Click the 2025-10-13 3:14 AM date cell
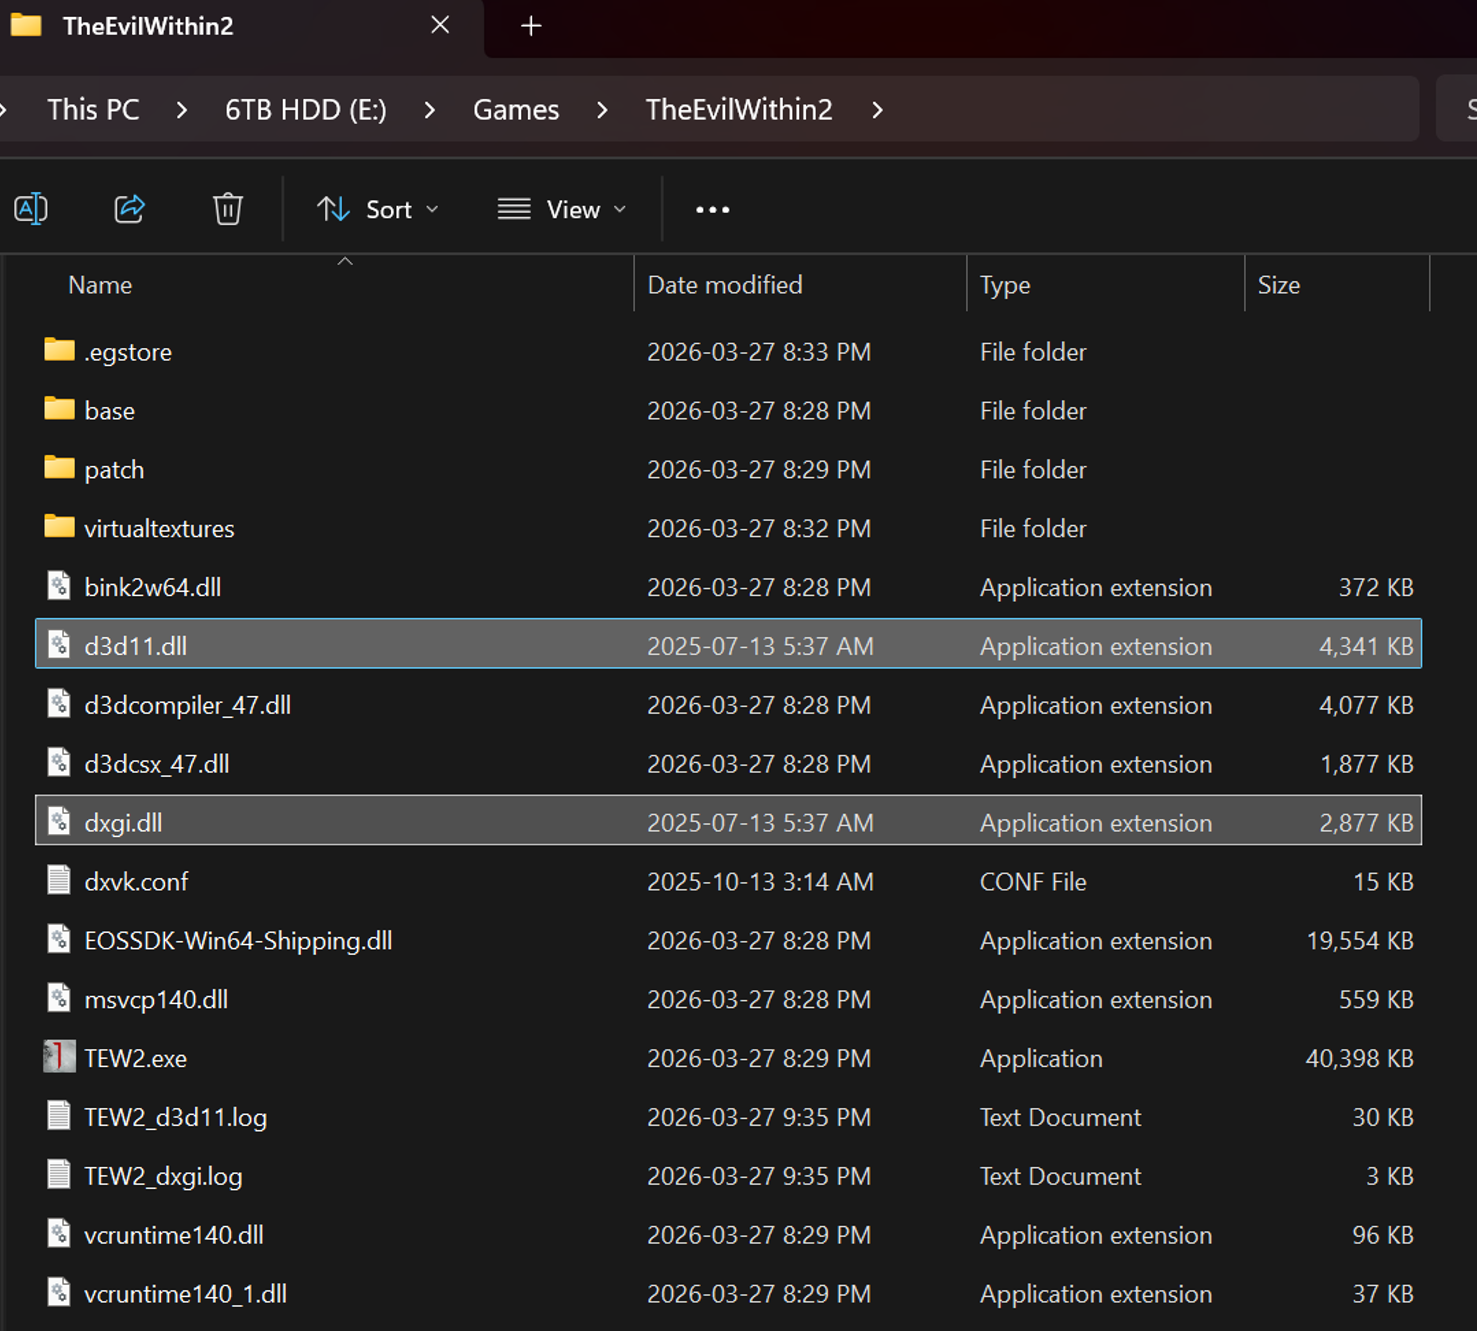This screenshot has width=1477, height=1331. (760, 882)
